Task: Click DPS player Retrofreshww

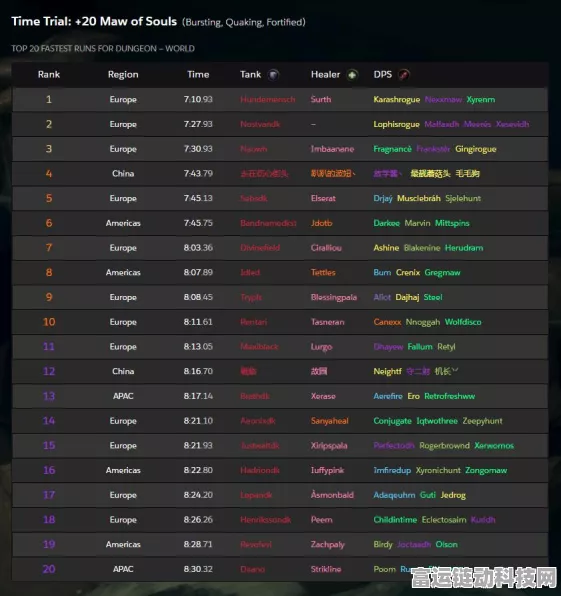Action: 450,396
